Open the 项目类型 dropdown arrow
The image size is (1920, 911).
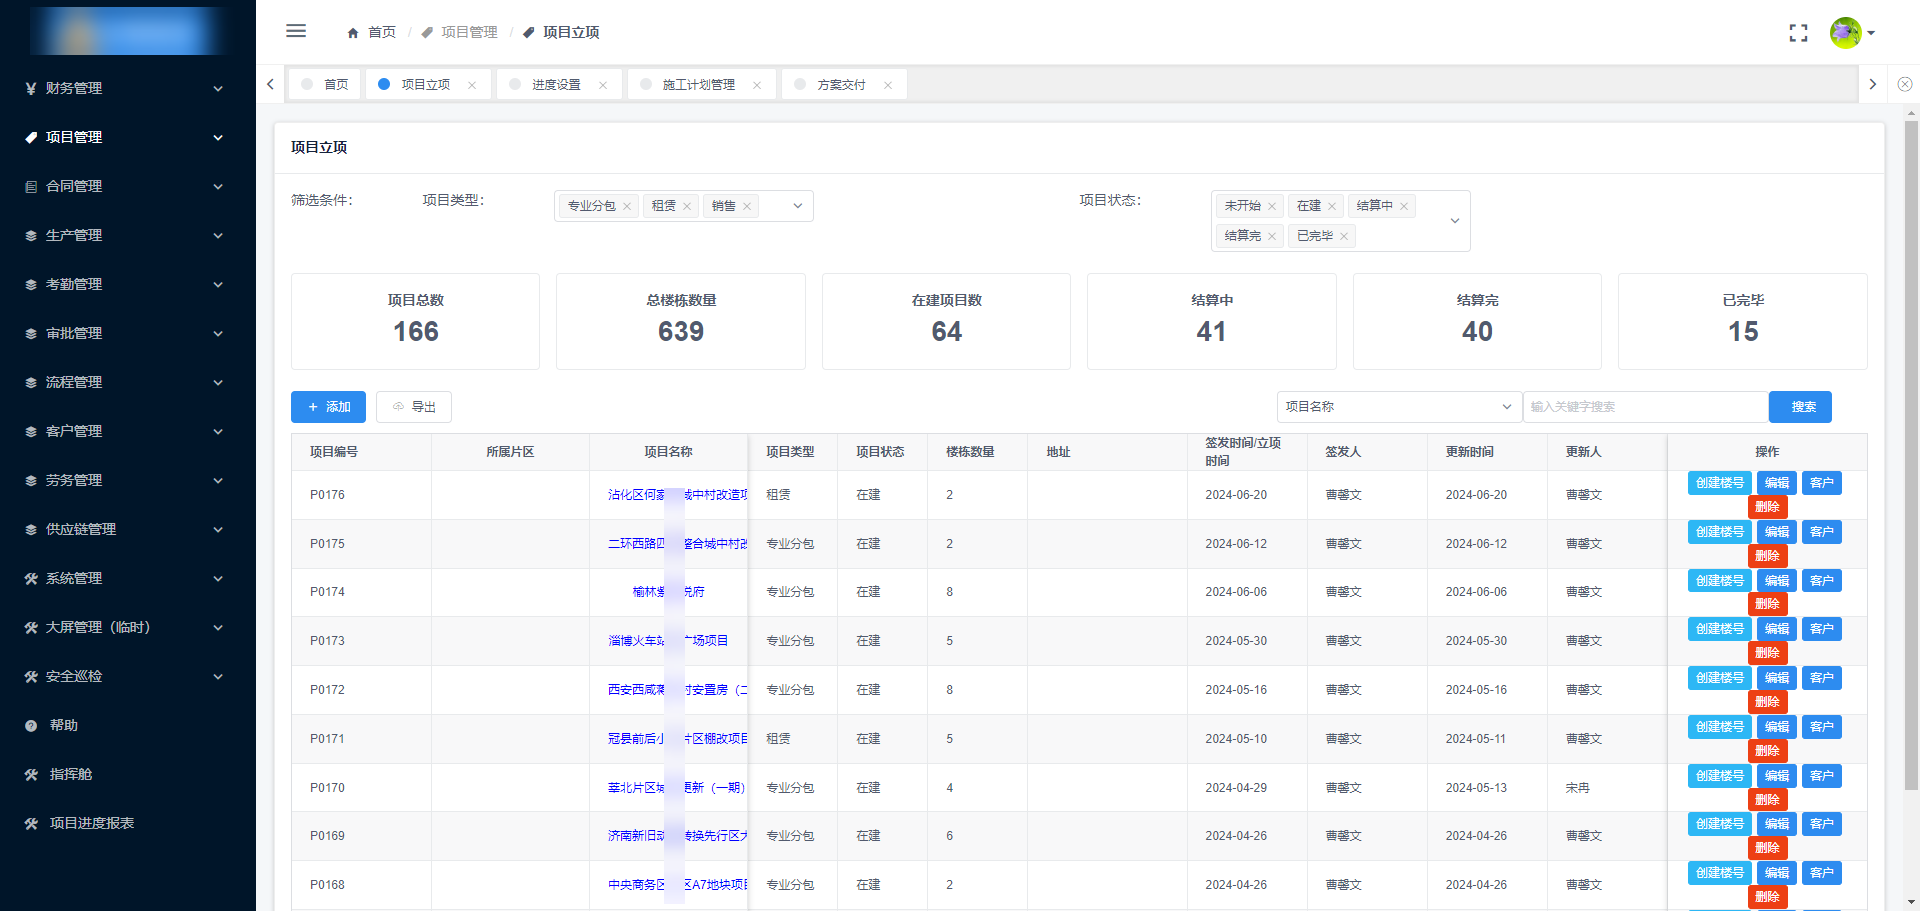pos(798,206)
